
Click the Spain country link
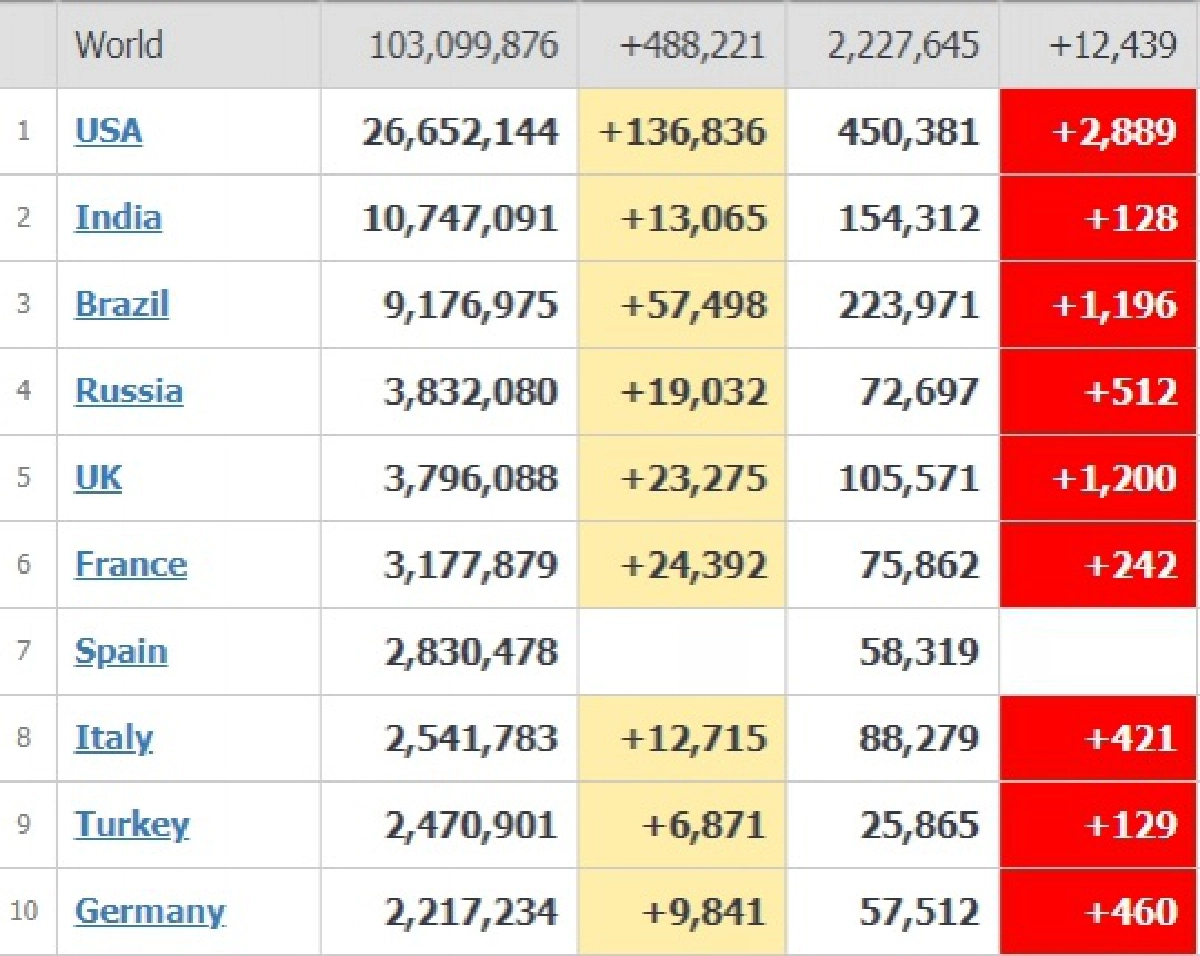point(121,652)
